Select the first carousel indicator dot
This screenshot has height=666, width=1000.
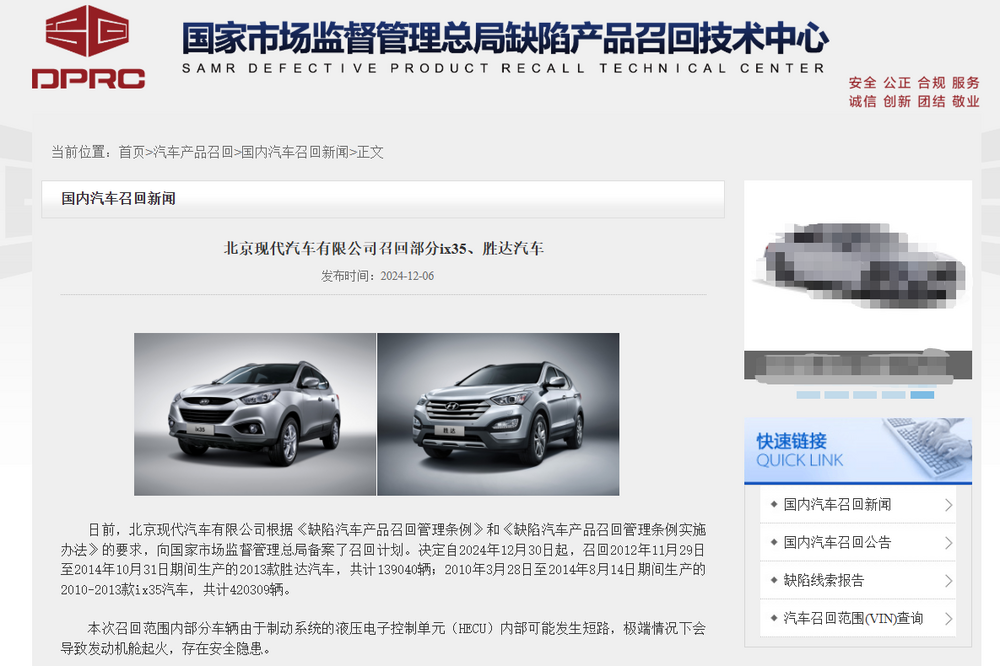coord(808,395)
